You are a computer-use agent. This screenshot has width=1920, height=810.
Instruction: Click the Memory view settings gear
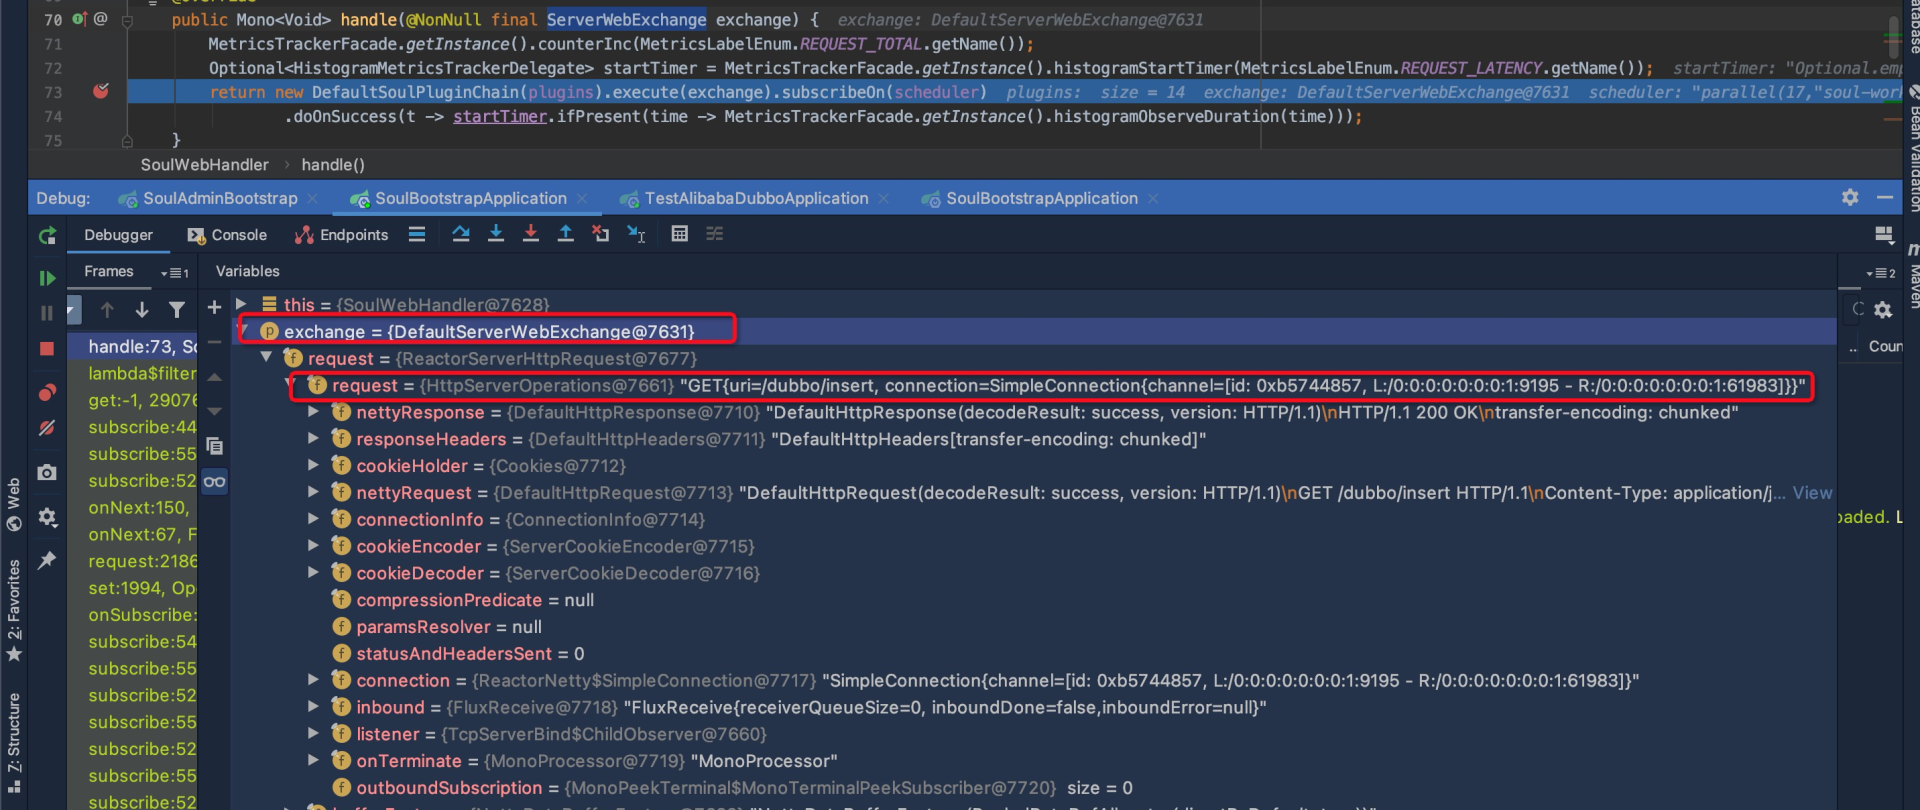point(1883,310)
